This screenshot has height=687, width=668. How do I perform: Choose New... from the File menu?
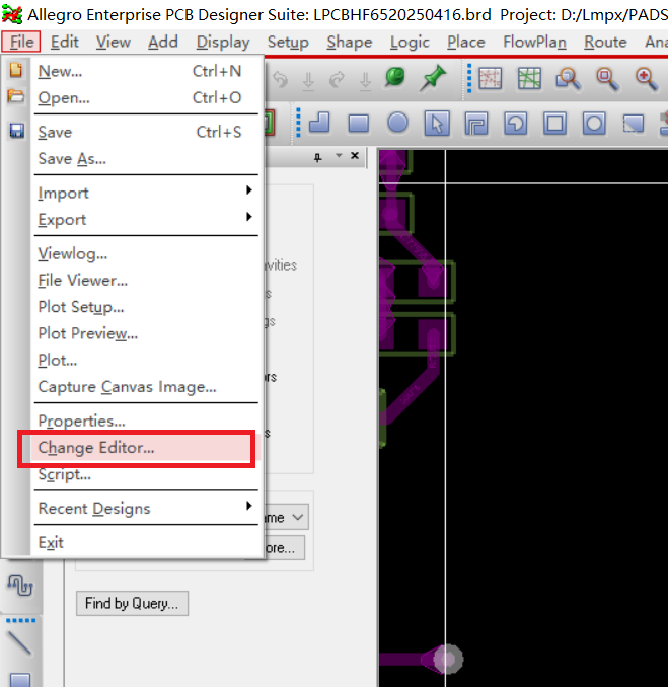coord(146,71)
